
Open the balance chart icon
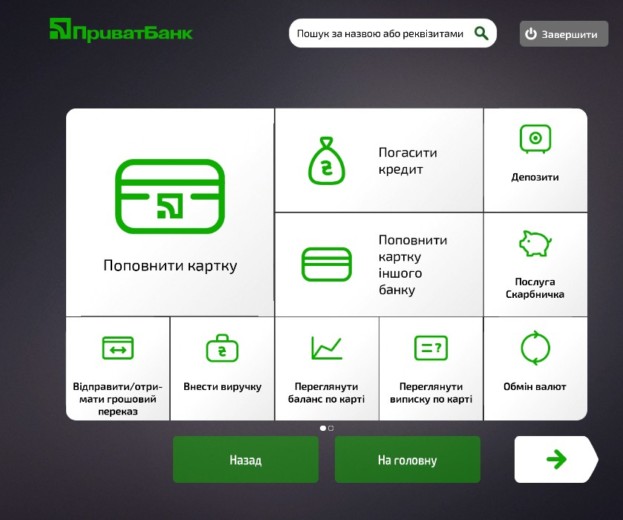pos(327,348)
